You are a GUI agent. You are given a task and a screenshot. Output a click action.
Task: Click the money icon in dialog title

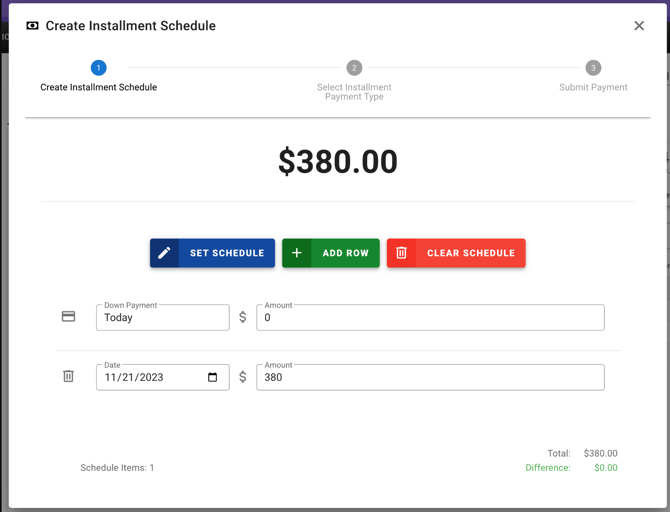[32, 26]
